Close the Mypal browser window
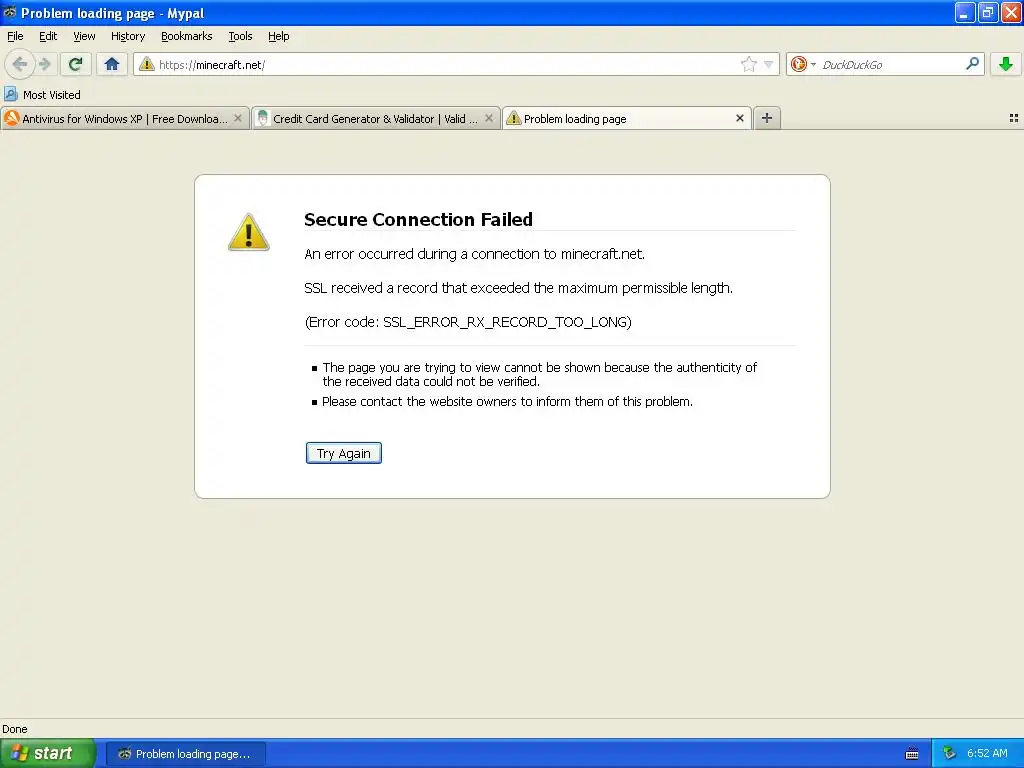 pyautogui.click(x=1011, y=12)
